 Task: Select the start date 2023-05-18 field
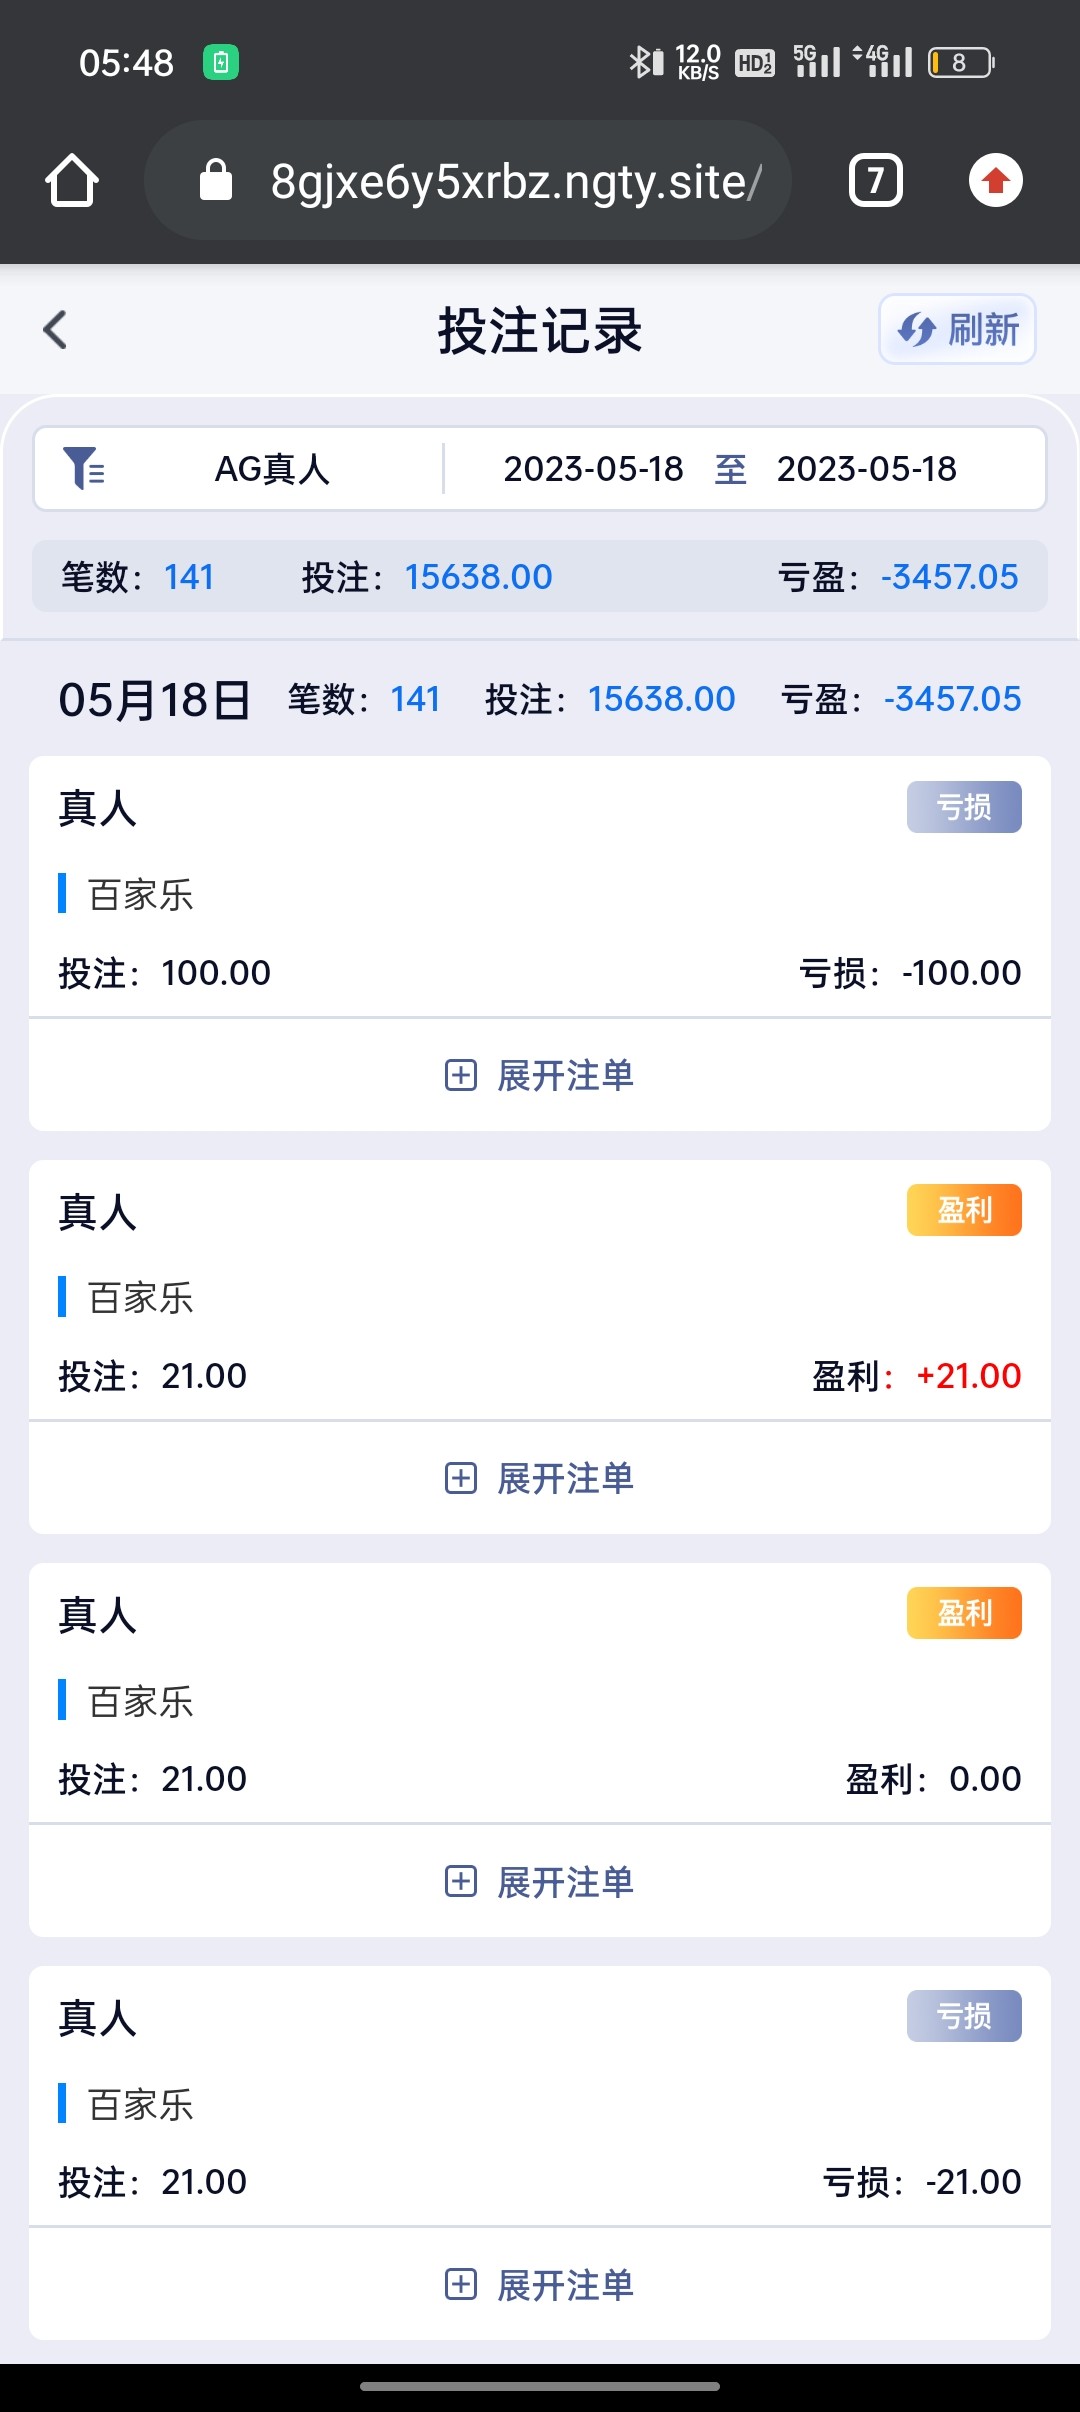pos(593,469)
